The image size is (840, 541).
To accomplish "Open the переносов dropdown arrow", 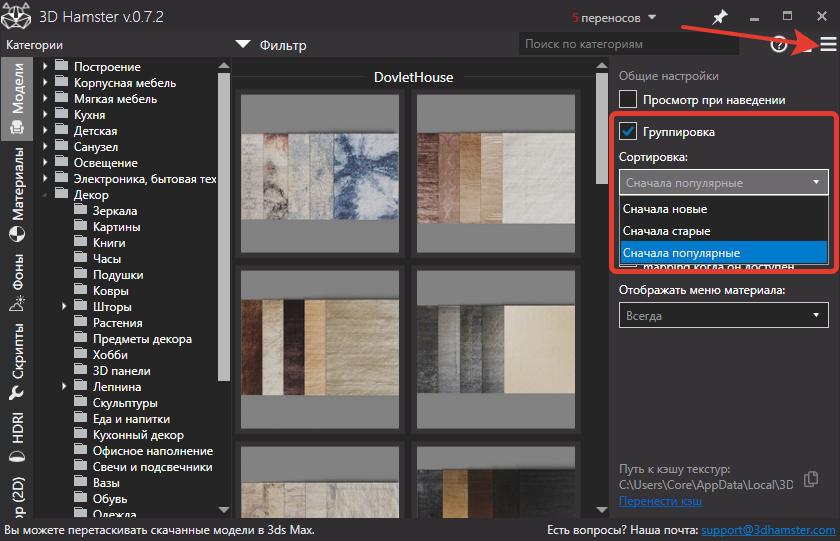I will 652,17.
